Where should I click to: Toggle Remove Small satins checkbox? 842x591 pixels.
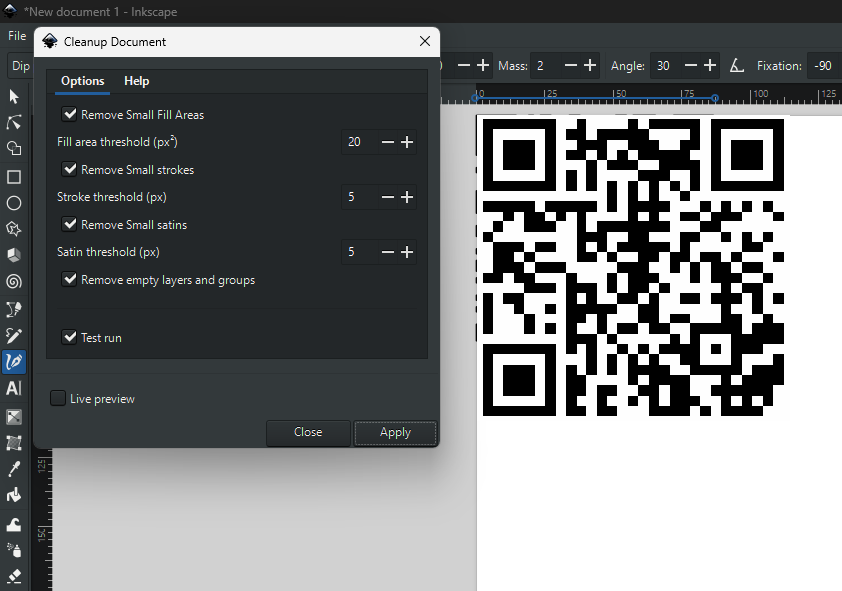(69, 224)
